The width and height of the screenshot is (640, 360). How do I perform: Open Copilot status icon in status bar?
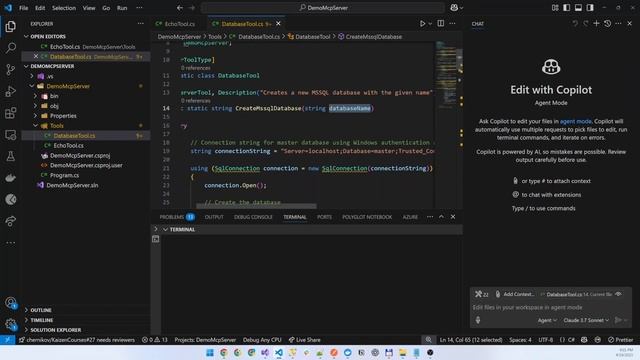click(584, 340)
